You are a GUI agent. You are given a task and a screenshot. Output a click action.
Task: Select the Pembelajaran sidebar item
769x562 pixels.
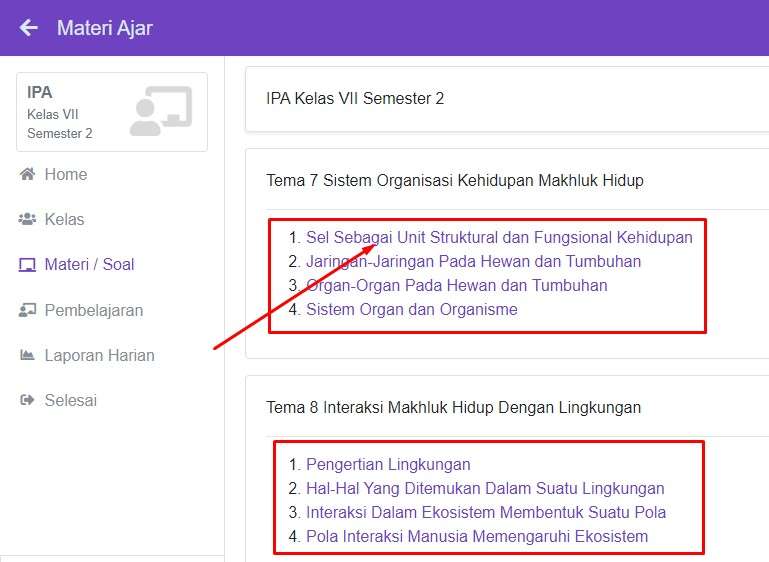(93, 311)
